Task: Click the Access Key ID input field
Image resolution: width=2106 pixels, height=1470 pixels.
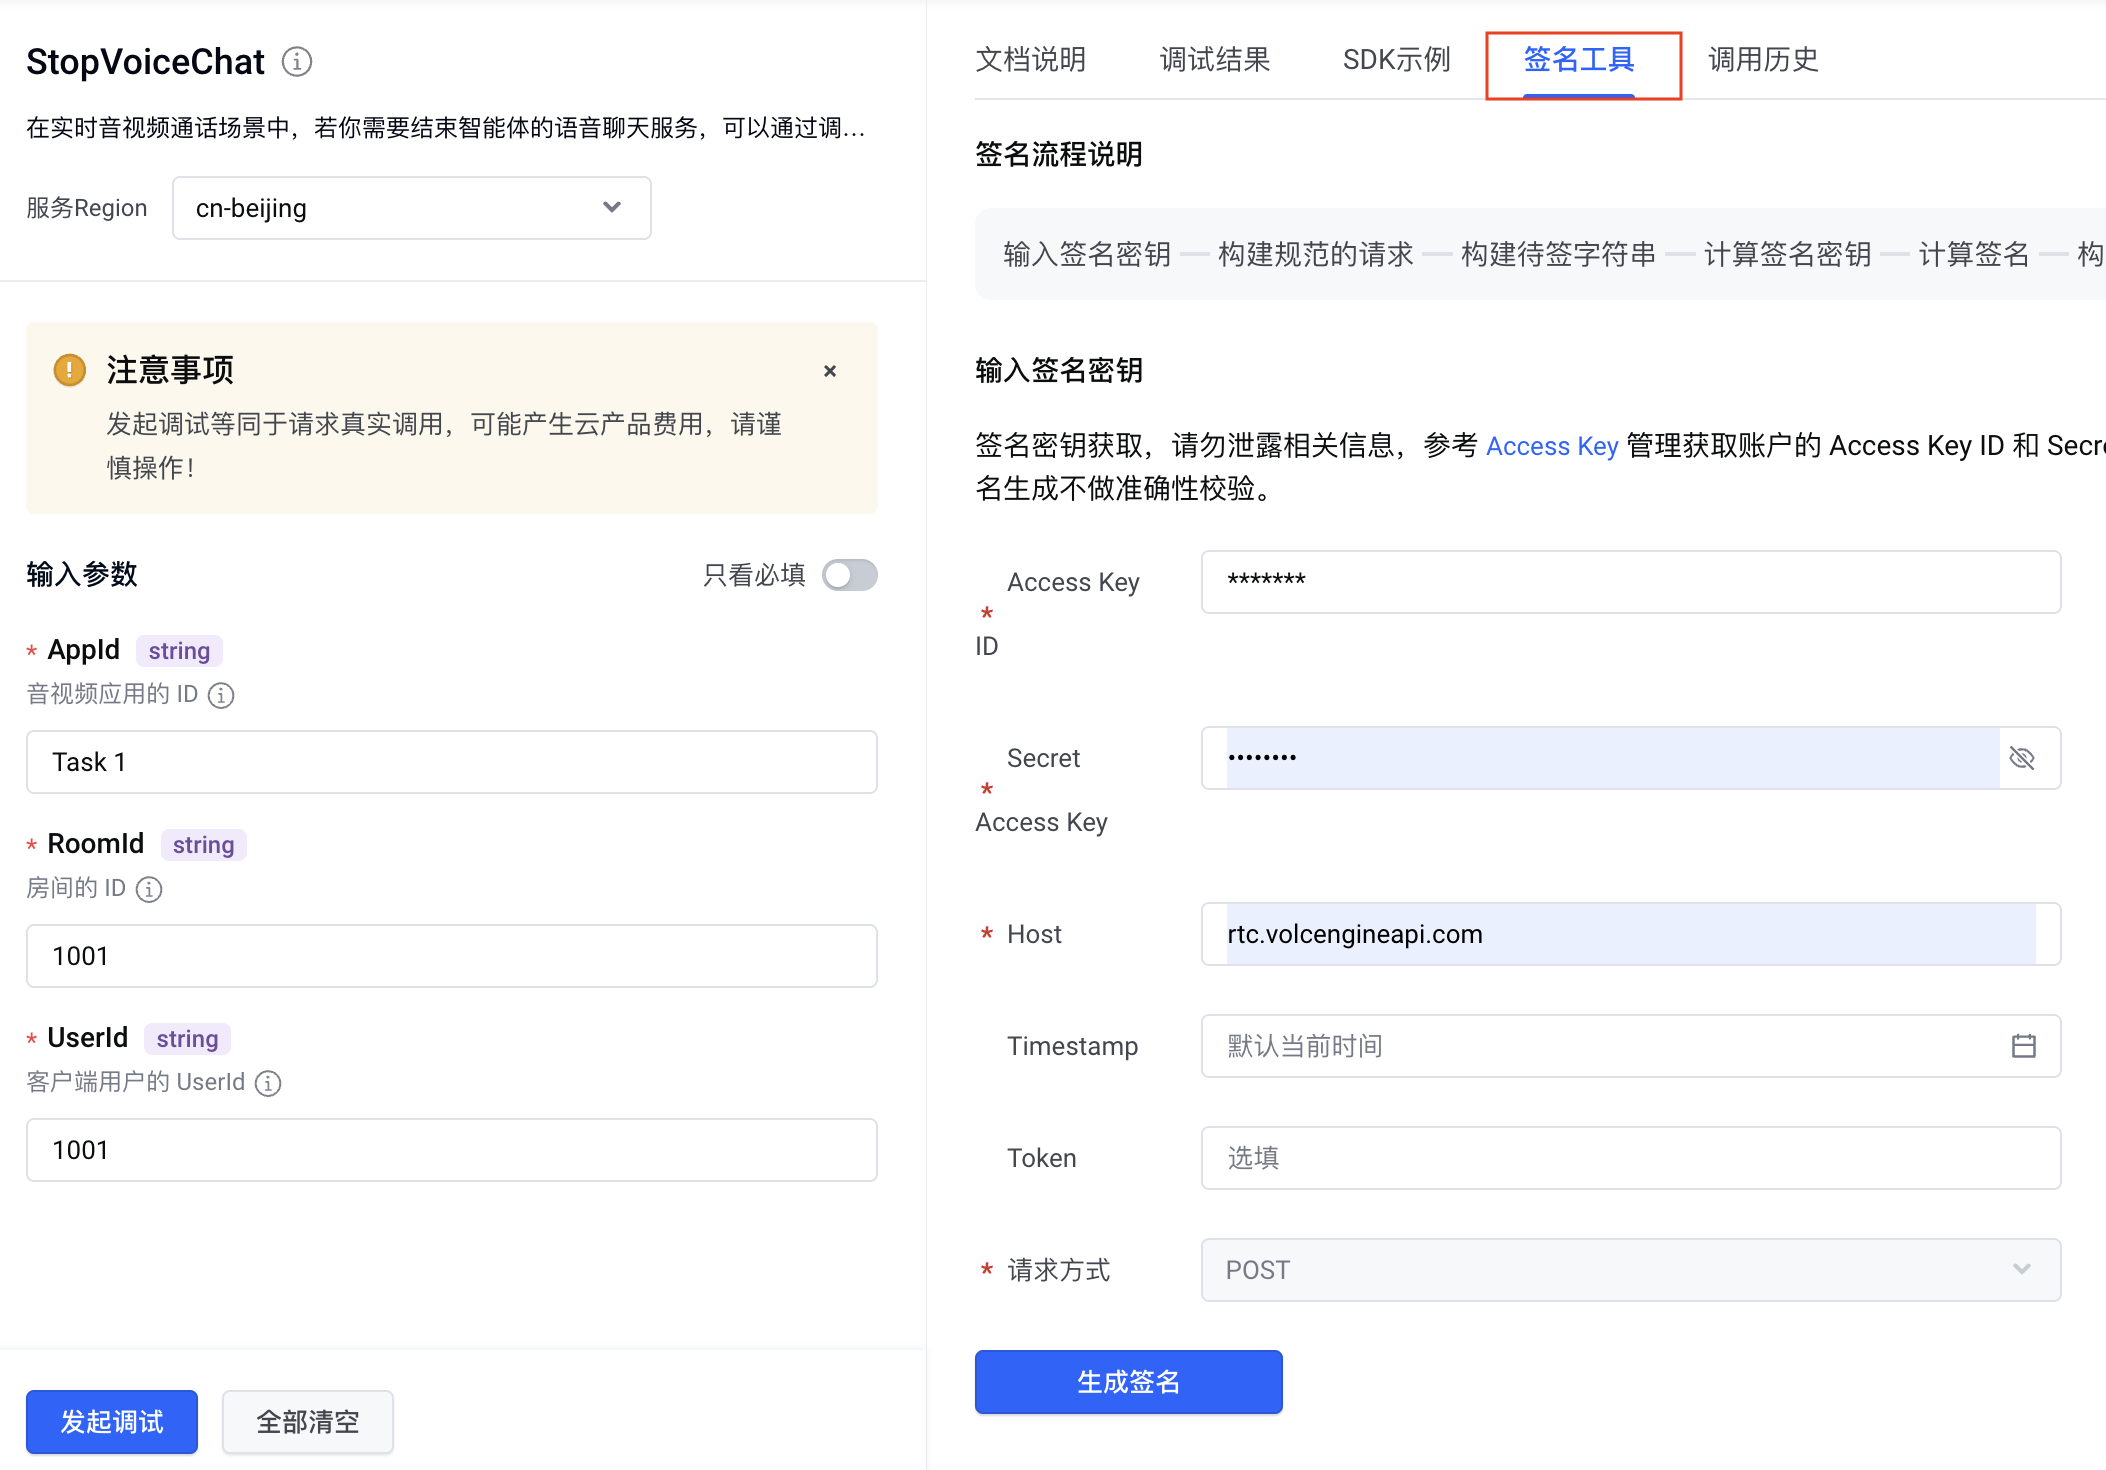Action: (x=1630, y=582)
